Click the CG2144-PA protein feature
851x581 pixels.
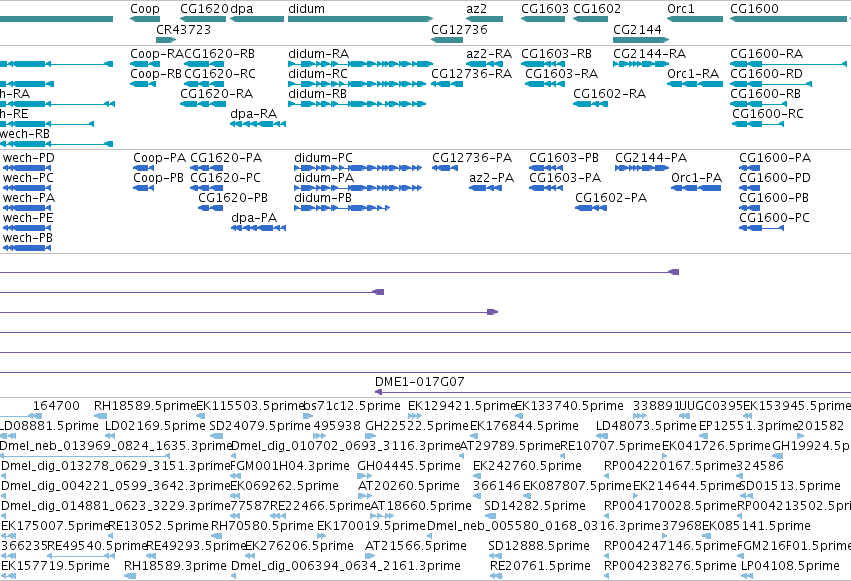pos(642,168)
